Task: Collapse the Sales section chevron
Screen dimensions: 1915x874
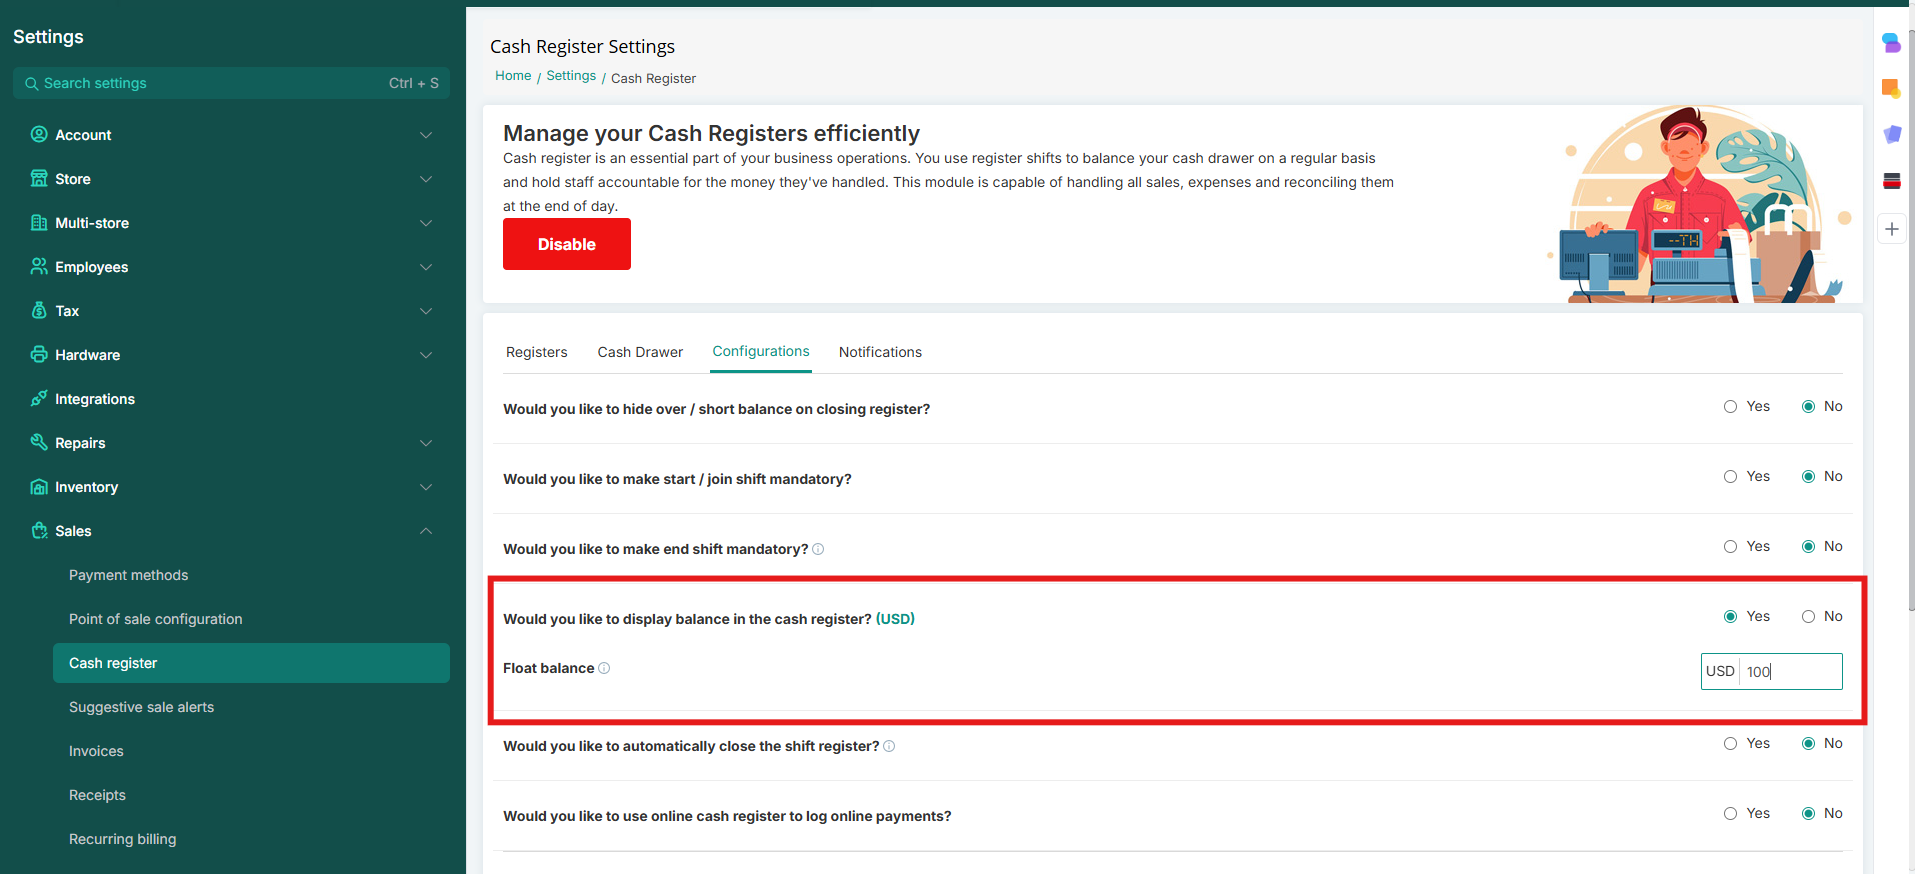Action: [x=426, y=531]
